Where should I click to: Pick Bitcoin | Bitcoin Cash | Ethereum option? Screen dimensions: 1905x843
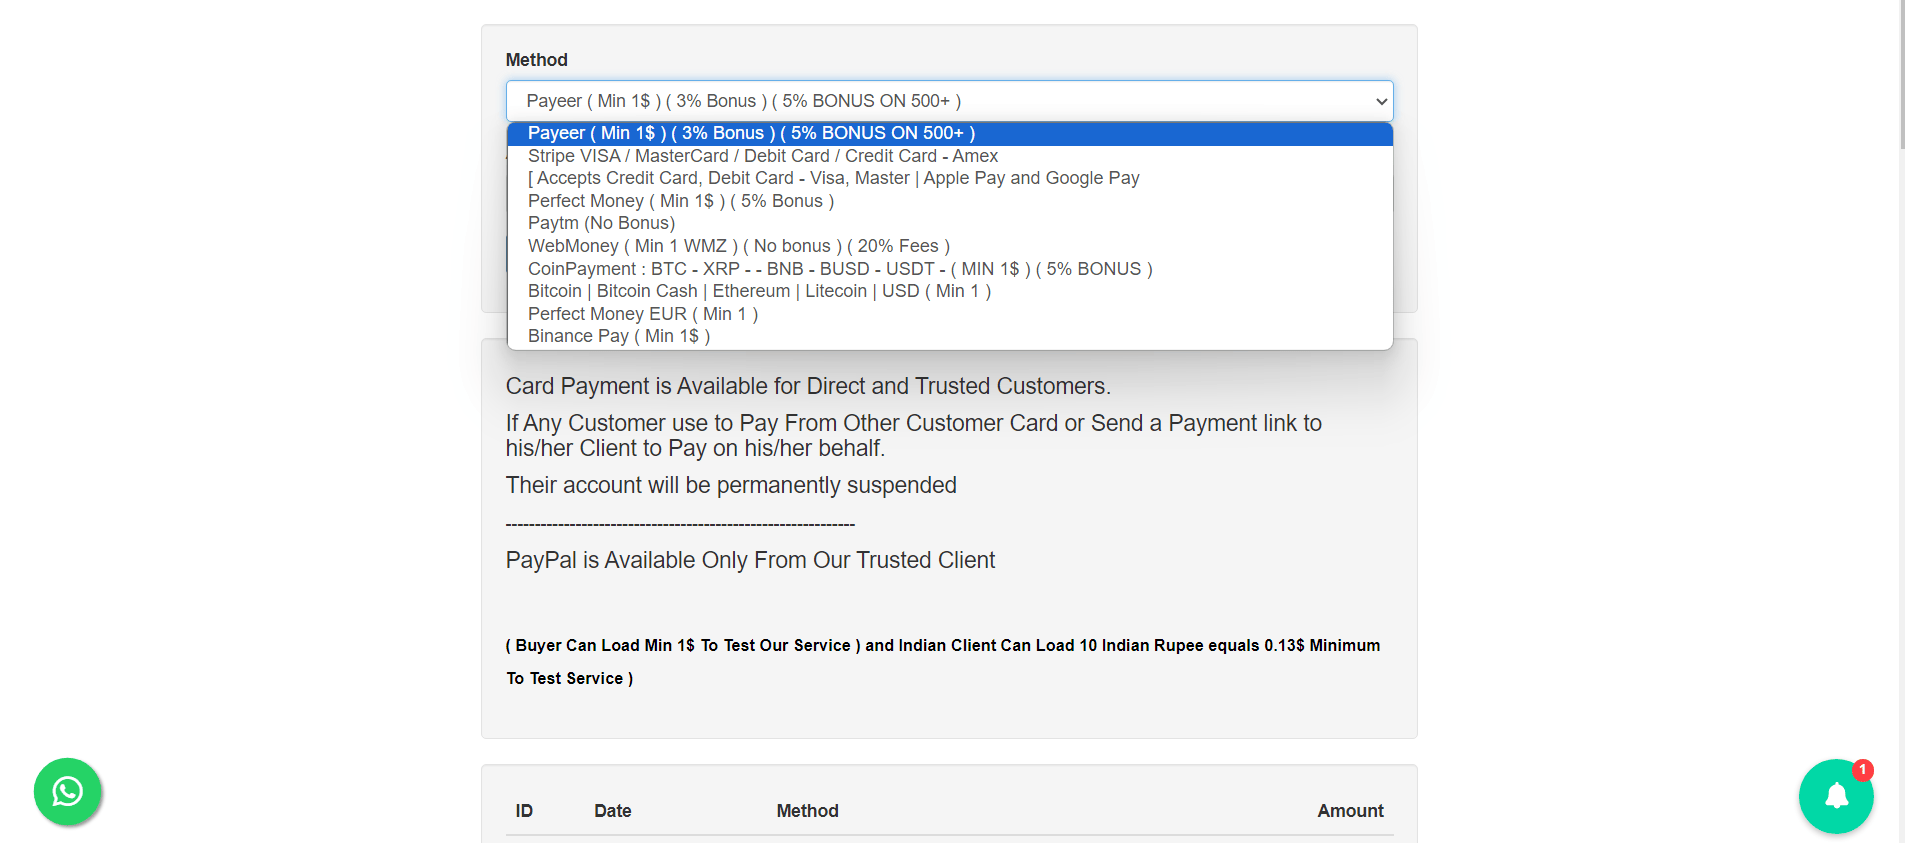758,291
